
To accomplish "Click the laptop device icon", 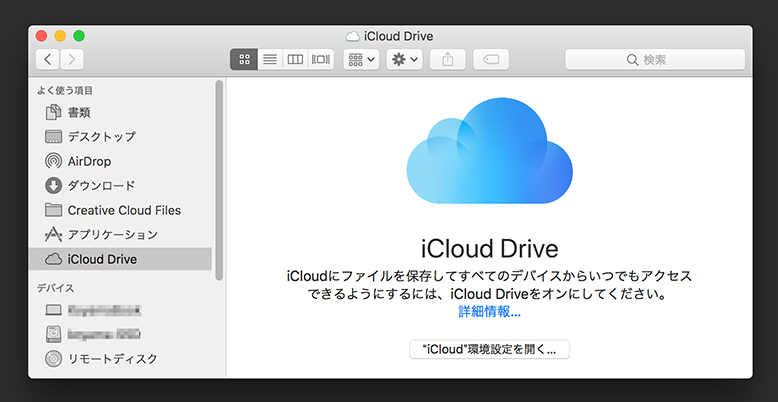I will (53, 311).
